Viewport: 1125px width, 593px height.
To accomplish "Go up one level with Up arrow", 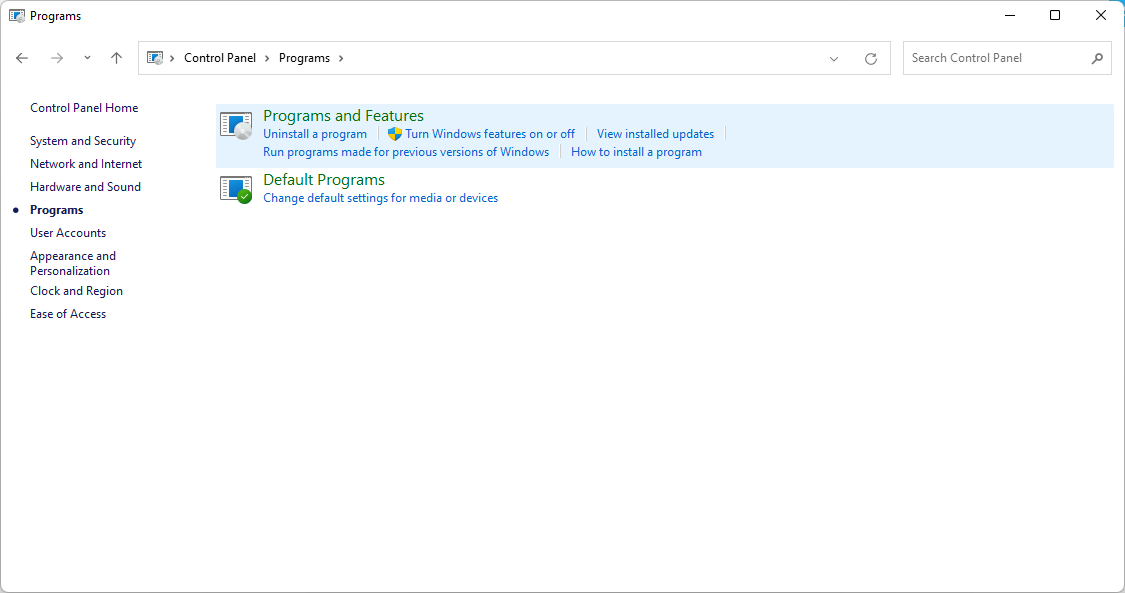I will point(116,58).
